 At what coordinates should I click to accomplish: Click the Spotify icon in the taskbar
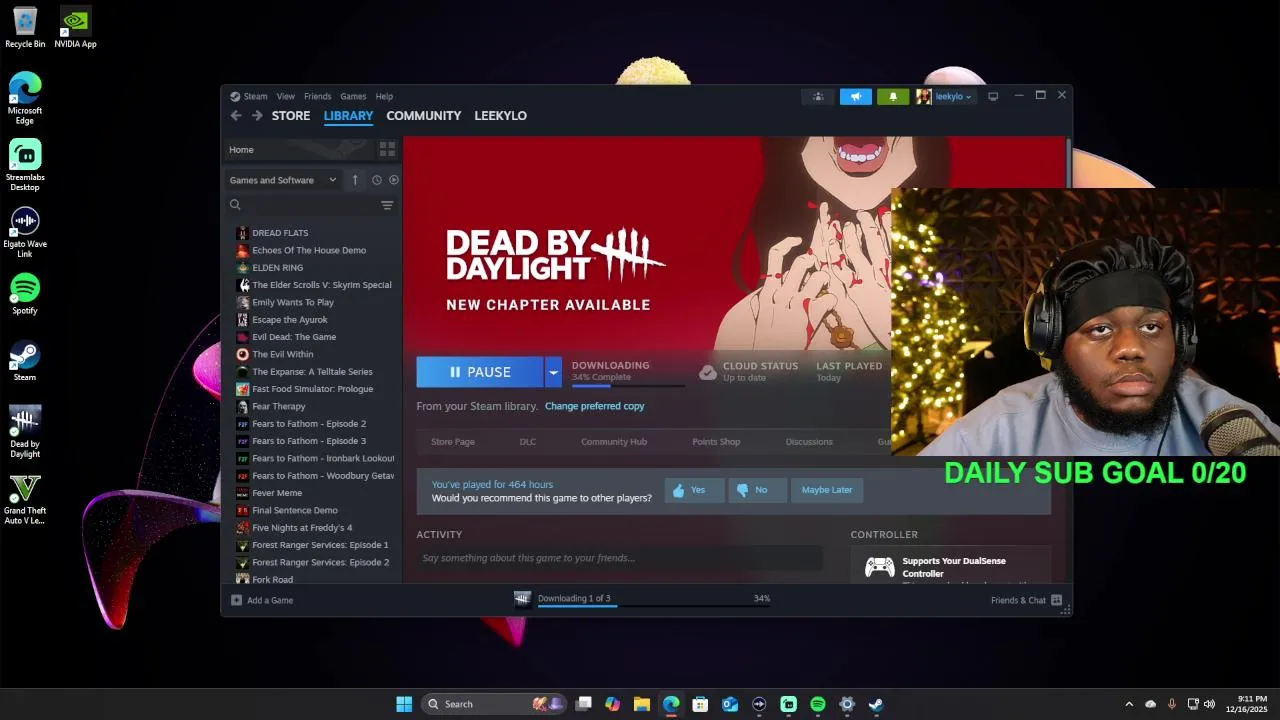[x=818, y=704]
